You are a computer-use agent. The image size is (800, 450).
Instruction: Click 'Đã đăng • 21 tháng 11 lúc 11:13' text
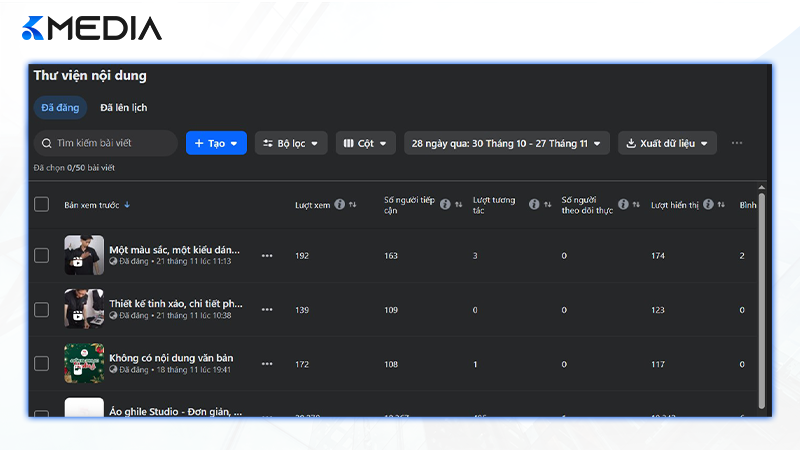pos(175,261)
